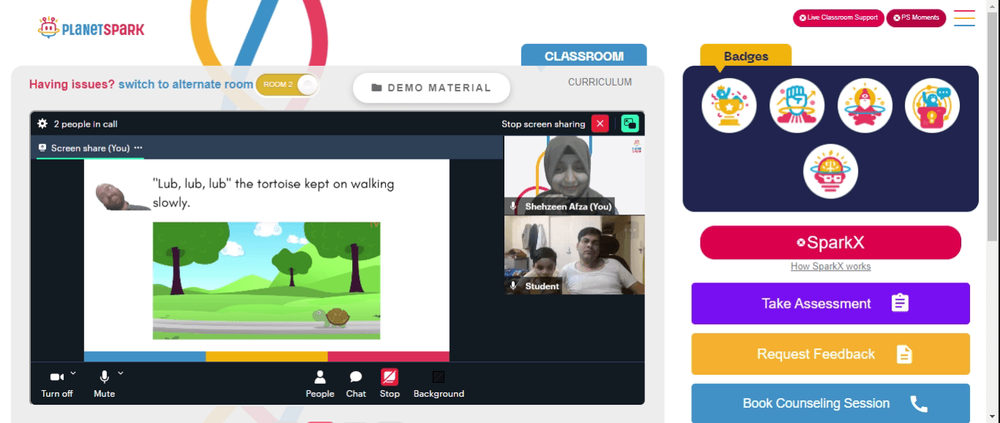Viewport: 1000px width, 423px height.
Task: Click document icon on Request Feedback
Action: coord(904,354)
